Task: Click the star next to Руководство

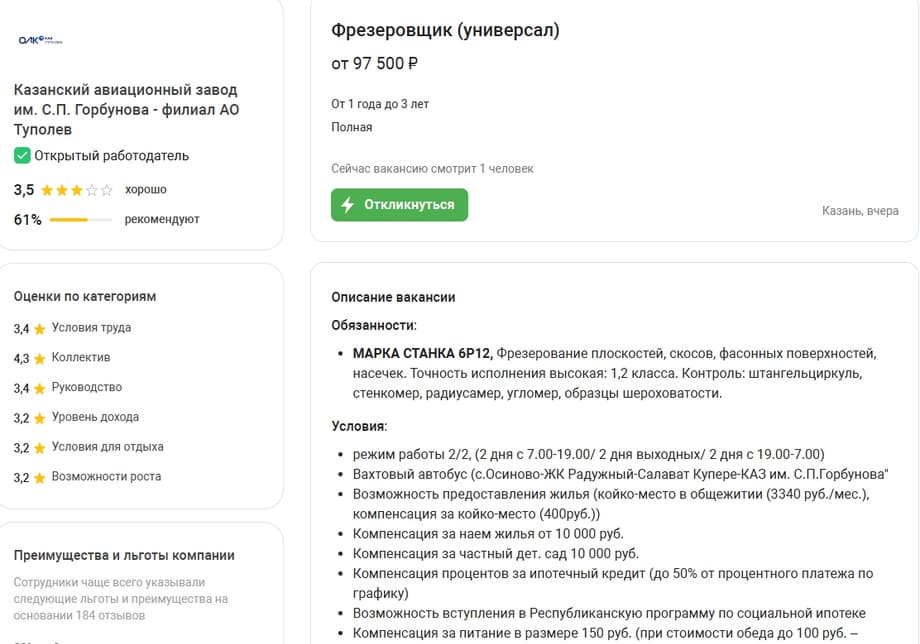Action: tap(40, 388)
